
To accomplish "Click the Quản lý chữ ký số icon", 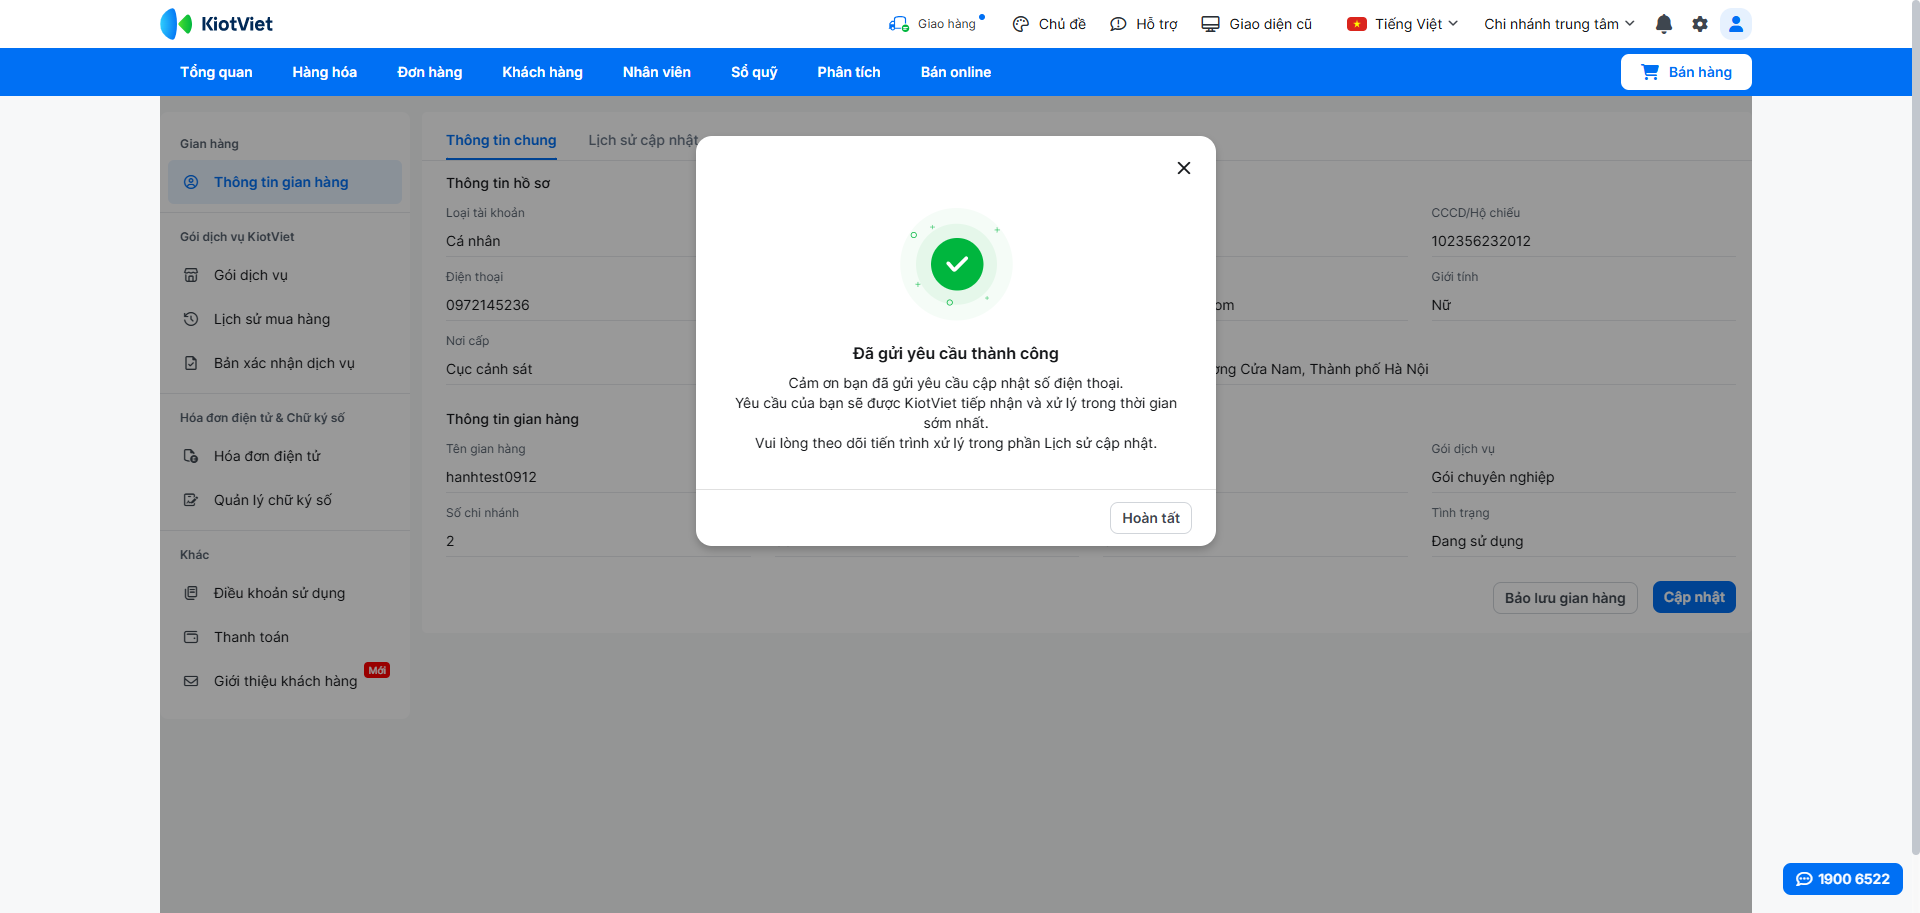I will 191,500.
